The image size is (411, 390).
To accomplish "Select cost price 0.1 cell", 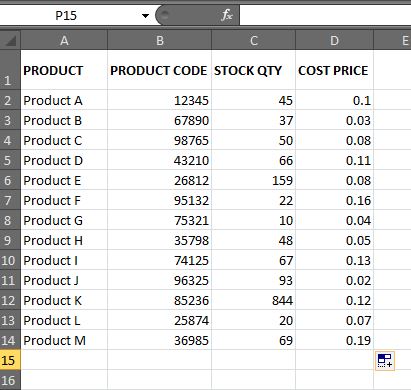I will (334, 100).
